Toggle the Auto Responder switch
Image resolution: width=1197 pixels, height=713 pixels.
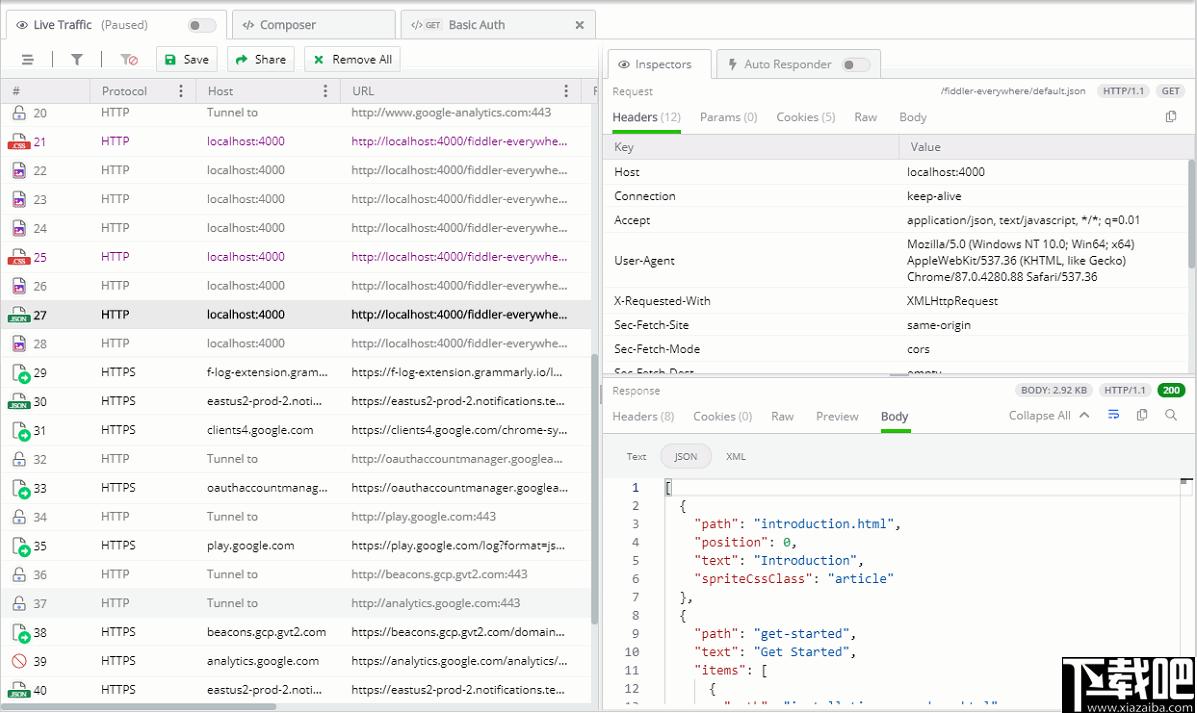[856, 65]
